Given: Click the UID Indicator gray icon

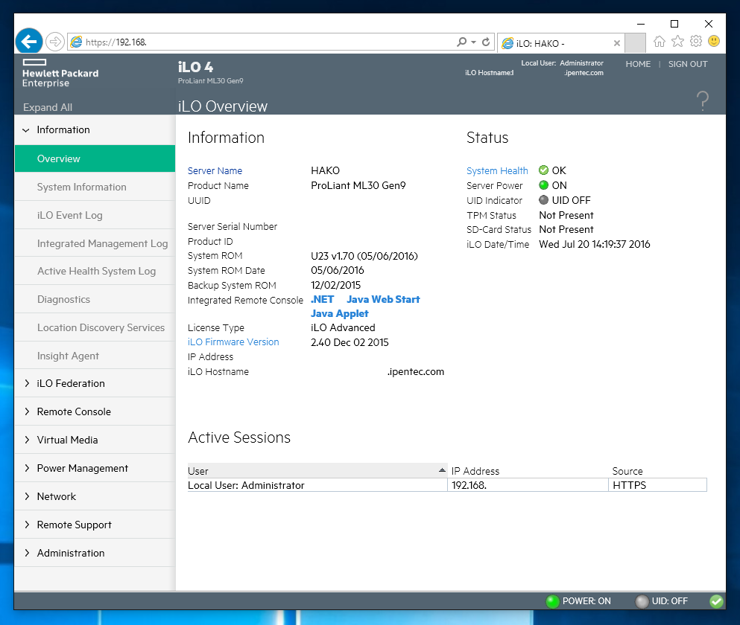Looking at the screenshot, I should click(544, 200).
